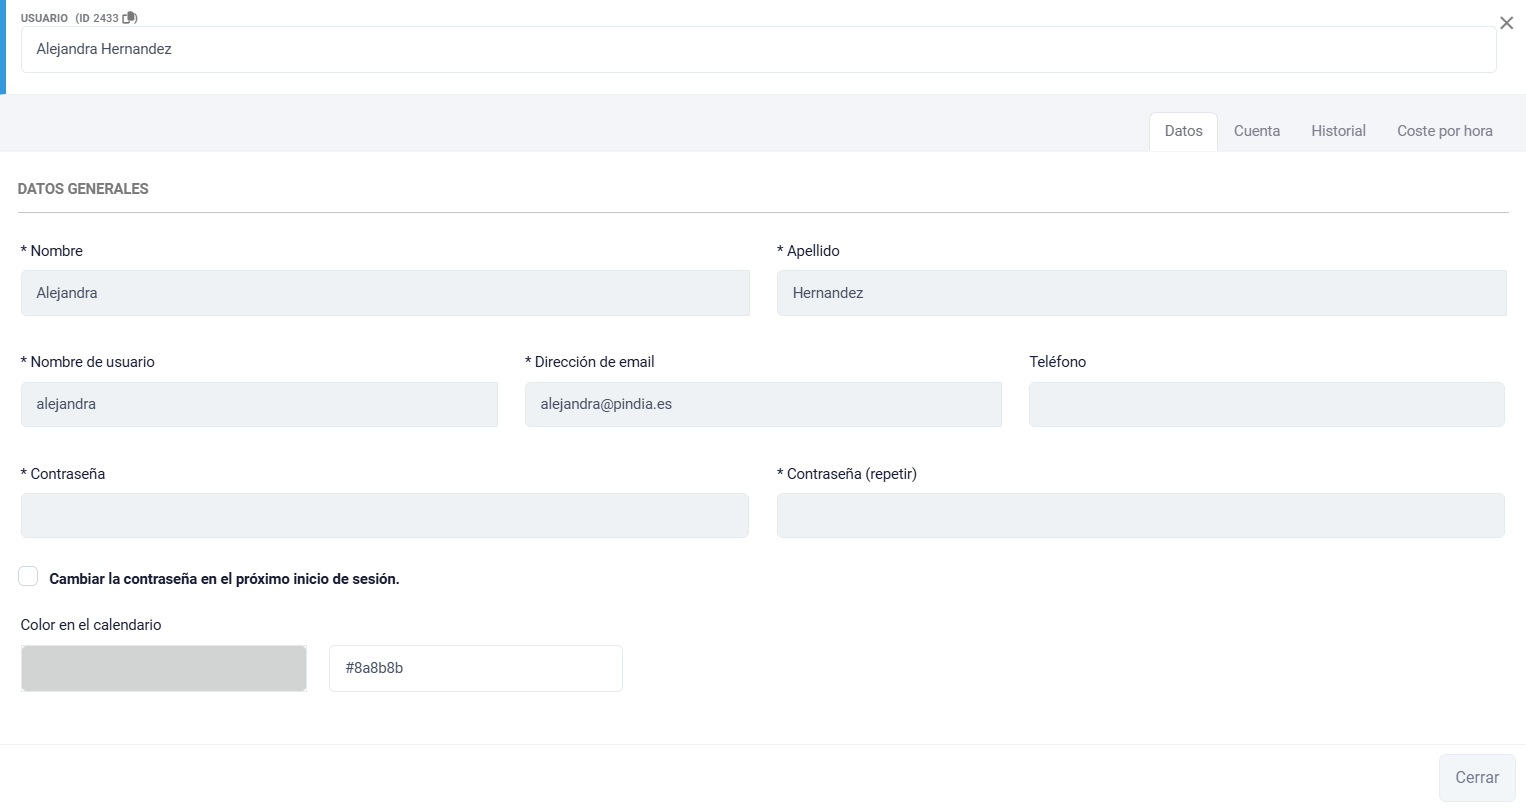Click the Dirección de email field
This screenshot has height=808, width=1526.
click(763, 404)
